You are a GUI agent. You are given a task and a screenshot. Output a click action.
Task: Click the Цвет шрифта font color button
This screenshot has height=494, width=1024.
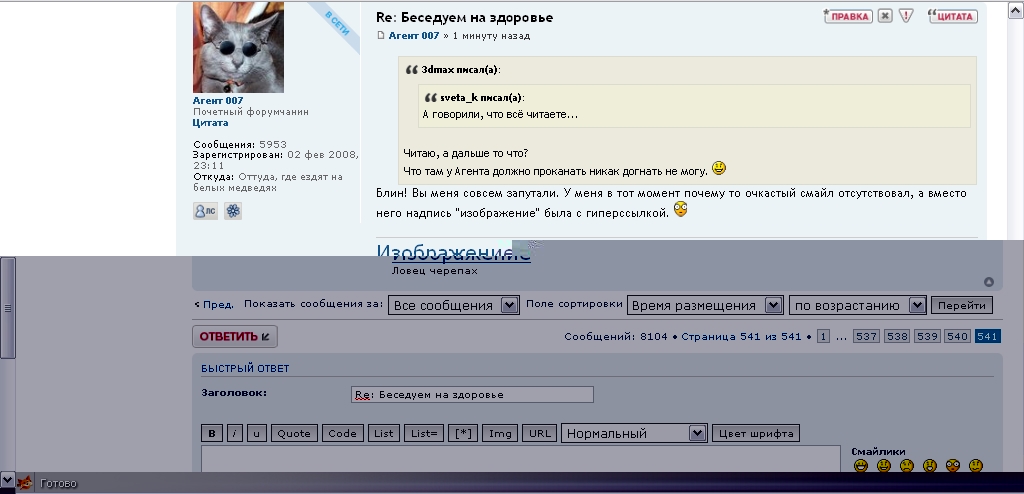click(x=756, y=433)
